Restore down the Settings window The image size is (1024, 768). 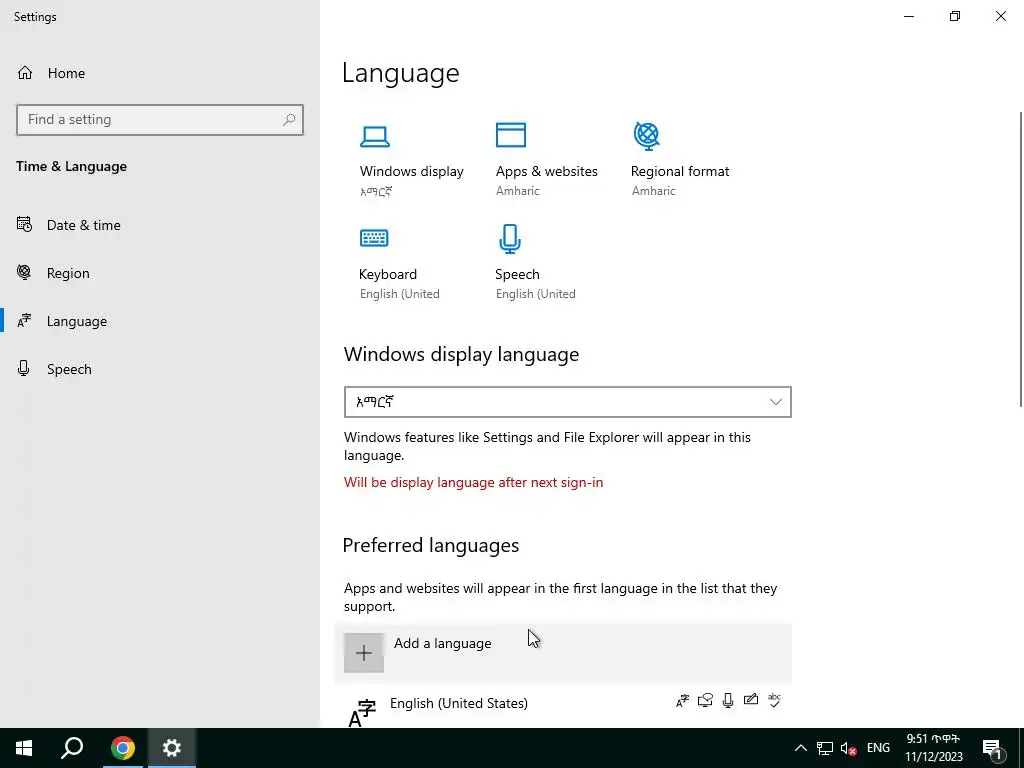(x=955, y=16)
